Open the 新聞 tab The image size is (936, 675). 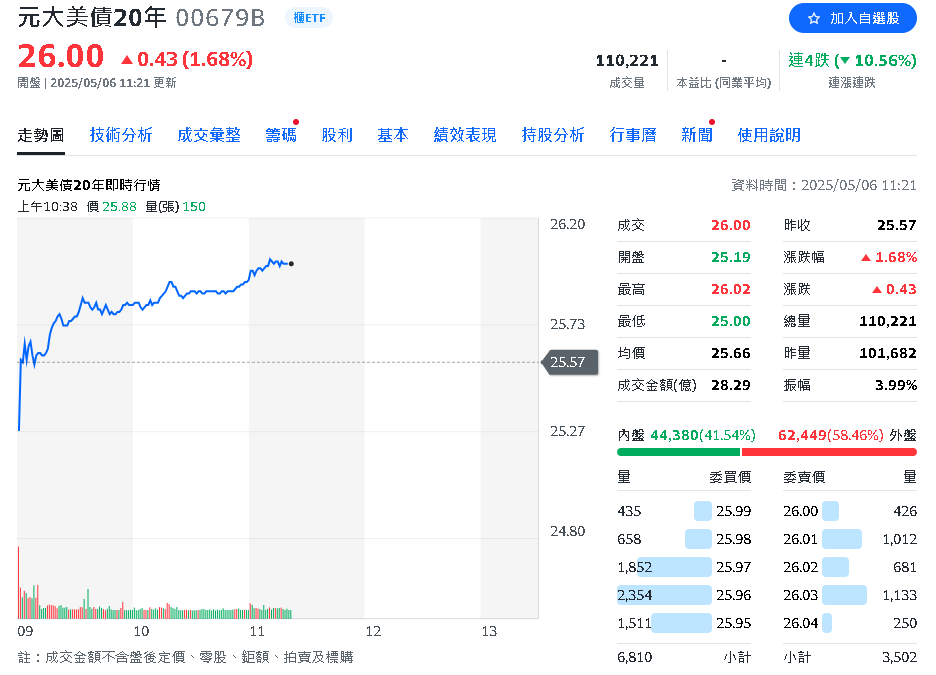tap(697, 135)
